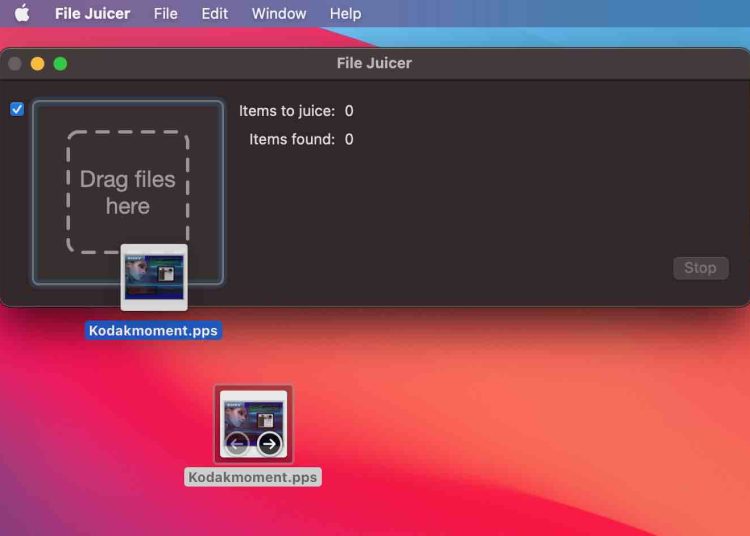
Task: Open the File menu
Action: pyautogui.click(x=166, y=14)
